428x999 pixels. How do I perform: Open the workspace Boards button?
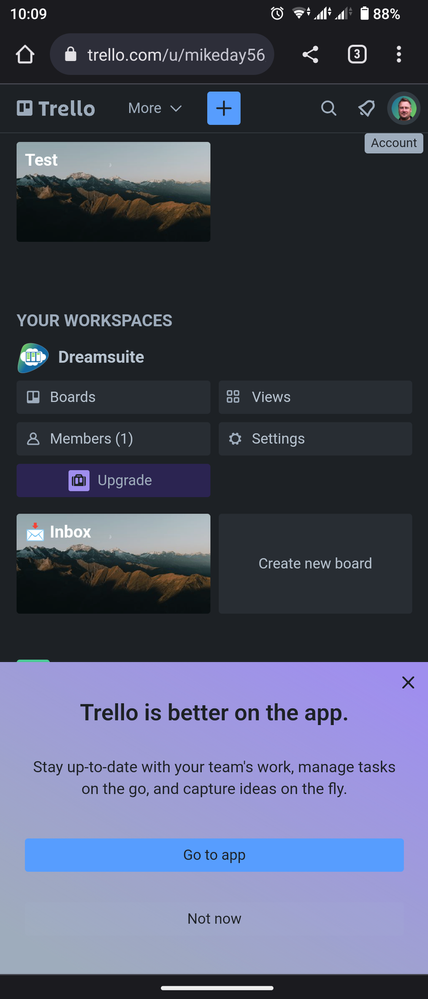(x=113, y=397)
